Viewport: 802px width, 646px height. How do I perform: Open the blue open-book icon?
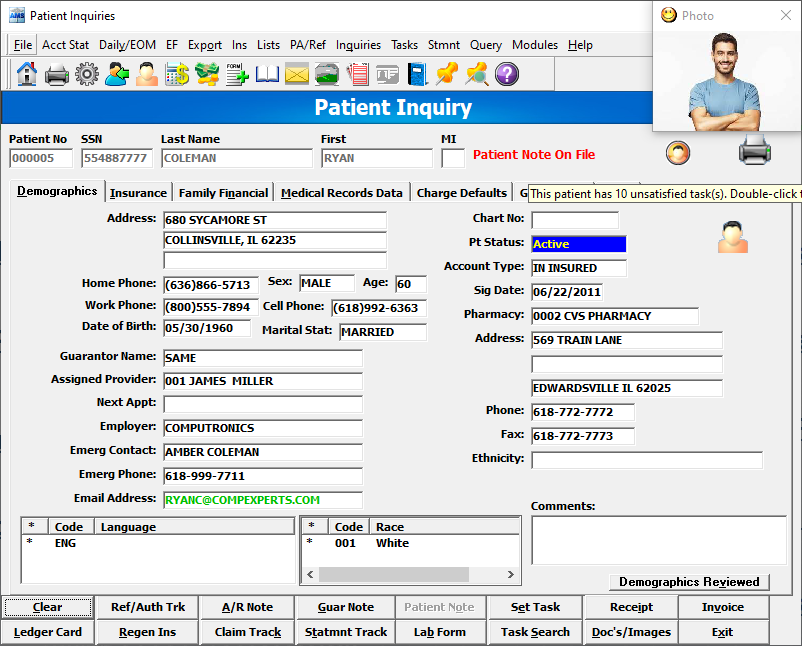point(267,75)
